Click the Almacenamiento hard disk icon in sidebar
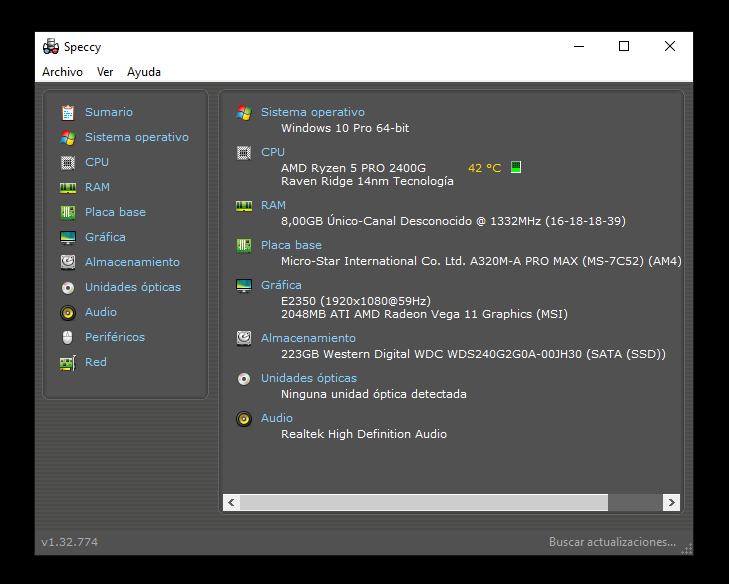 68,262
